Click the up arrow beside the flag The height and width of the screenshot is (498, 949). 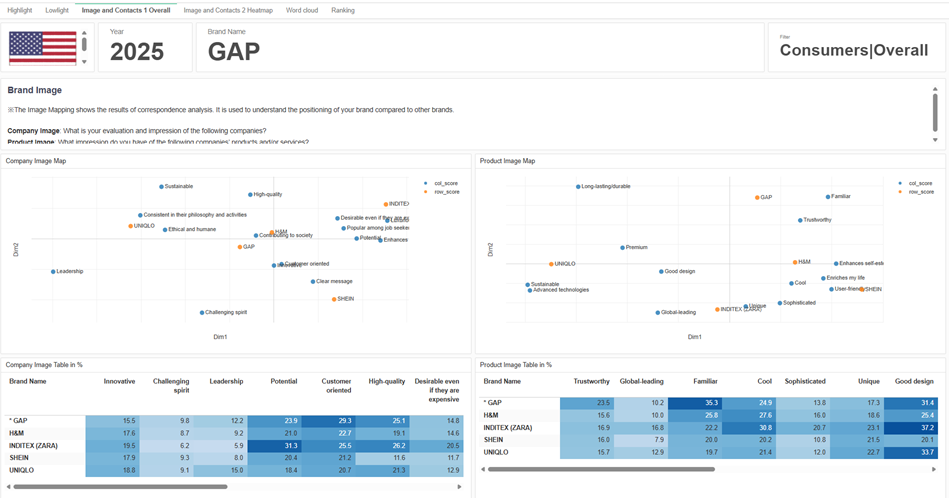[84, 33]
